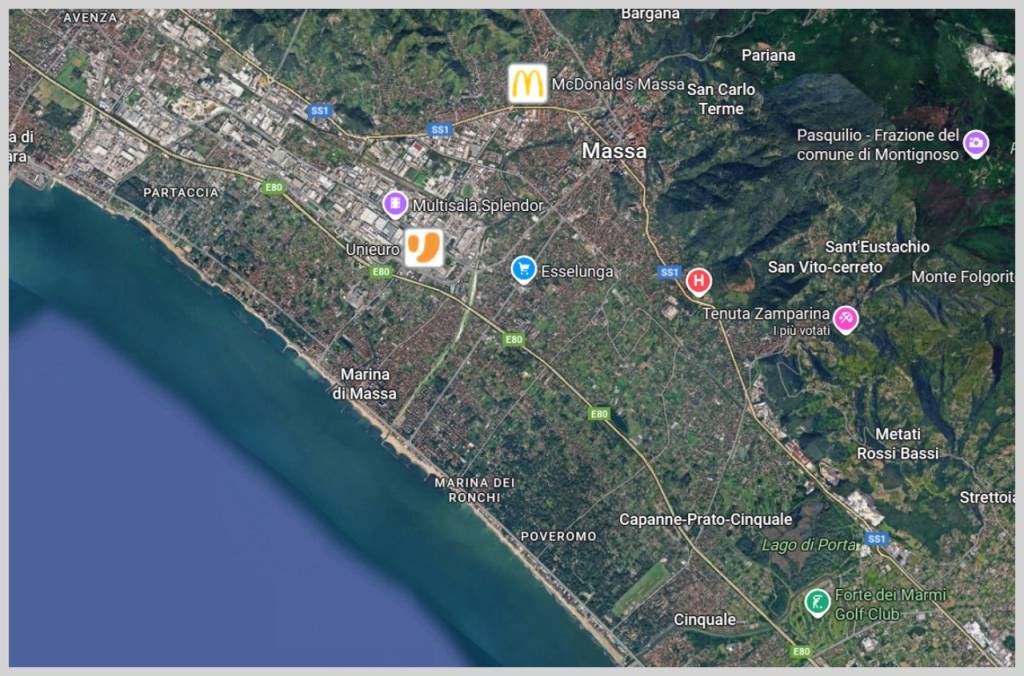Click the McDonald's Massa map marker
The height and width of the screenshot is (676, 1024).
[527, 84]
